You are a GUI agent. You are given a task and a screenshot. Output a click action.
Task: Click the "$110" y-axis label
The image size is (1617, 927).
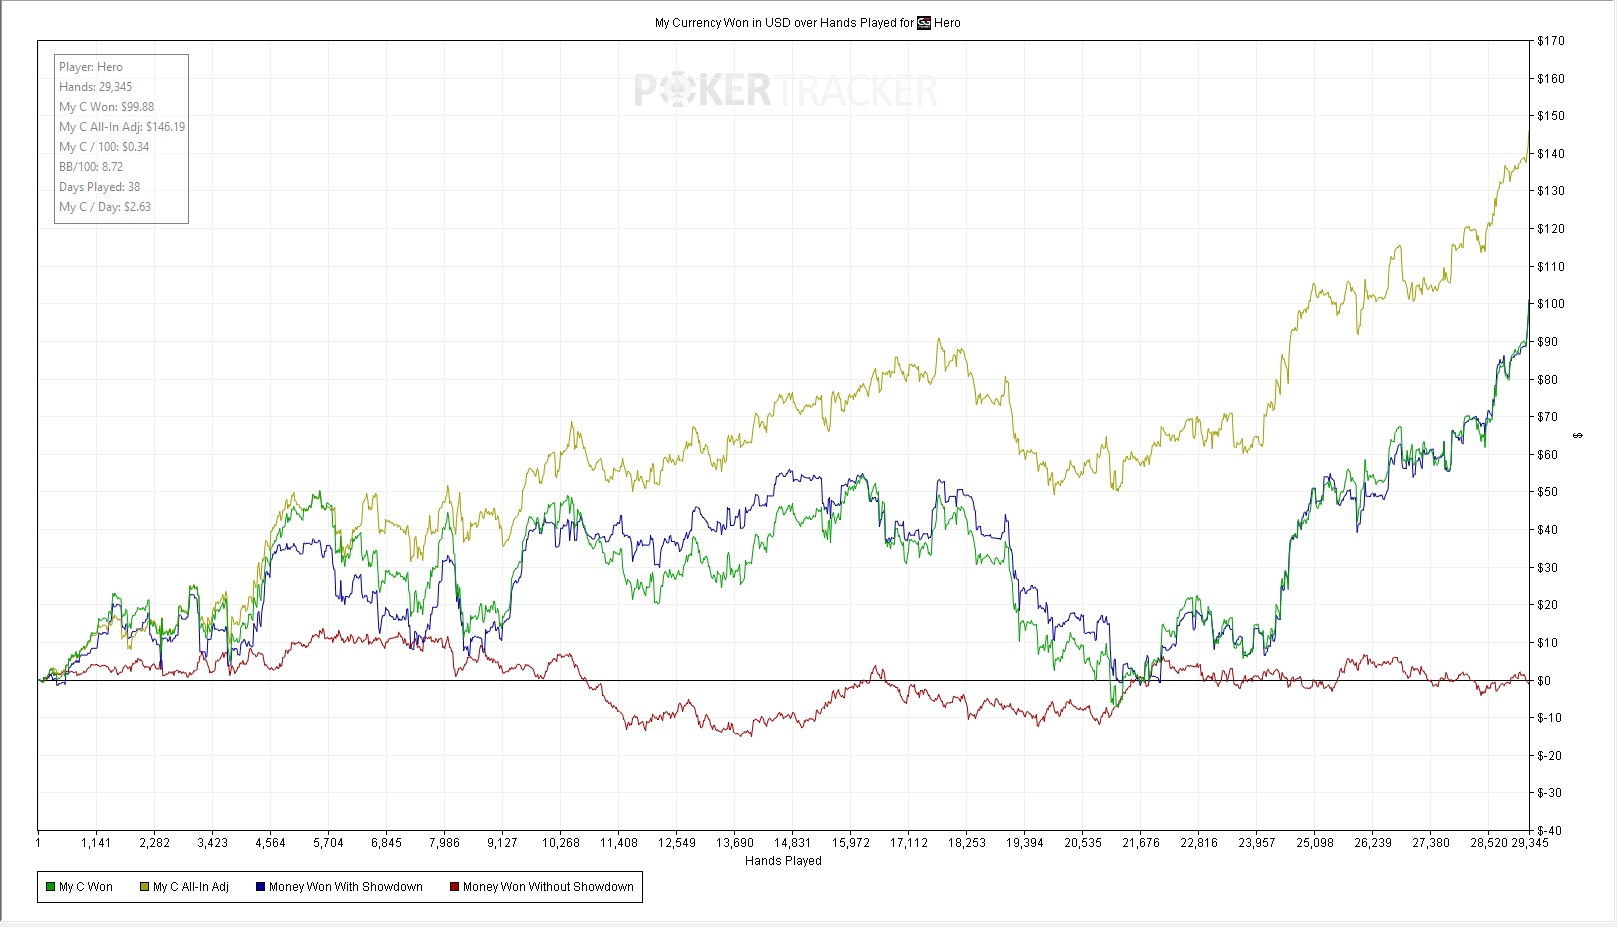point(1551,267)
